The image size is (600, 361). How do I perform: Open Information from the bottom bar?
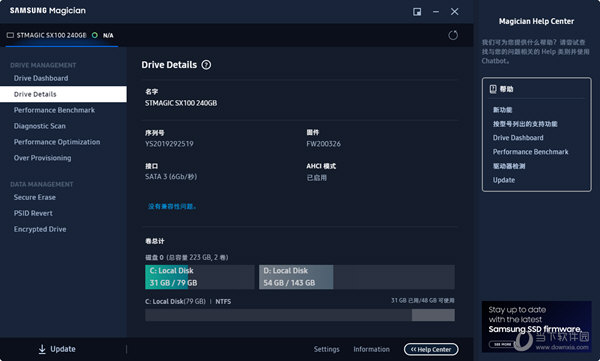pyautogui.click(x=371, y=349)
